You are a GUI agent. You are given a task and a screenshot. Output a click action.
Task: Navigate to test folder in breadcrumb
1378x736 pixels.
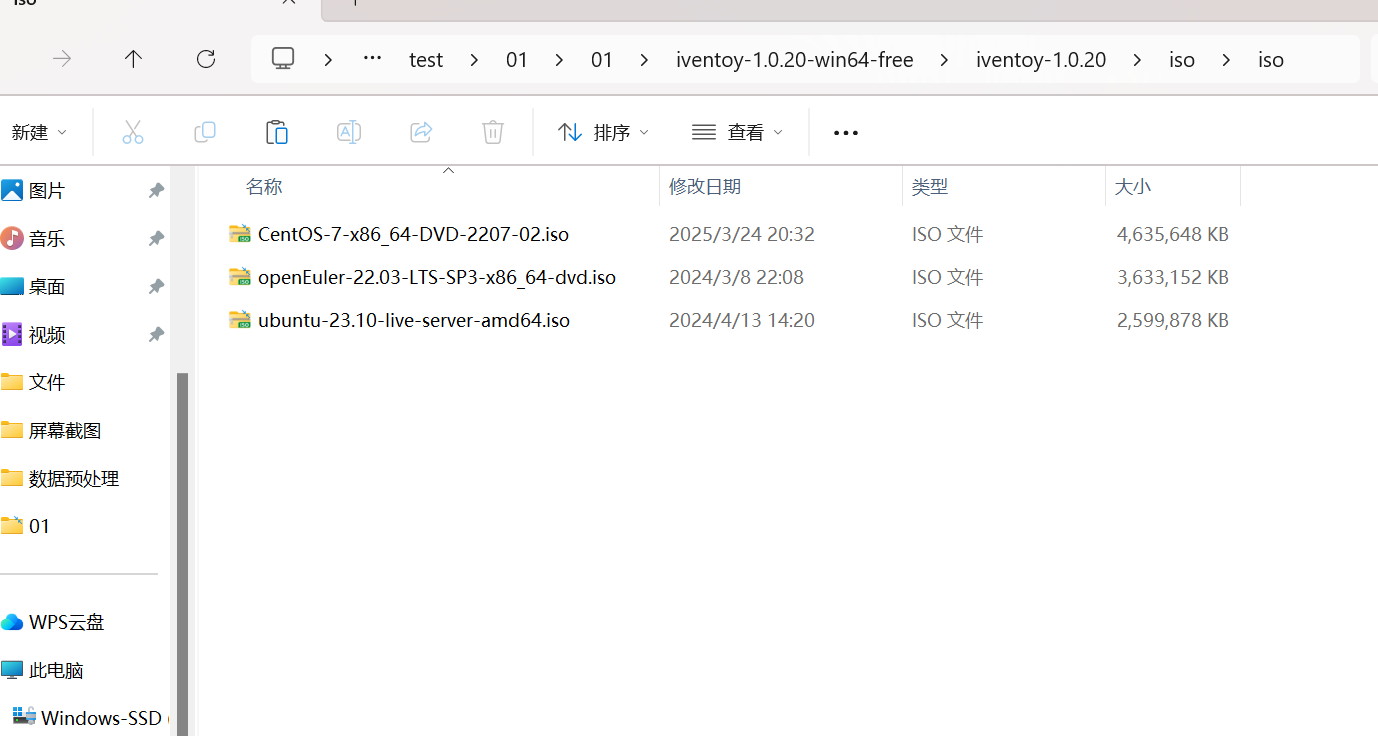pos(426,60)
